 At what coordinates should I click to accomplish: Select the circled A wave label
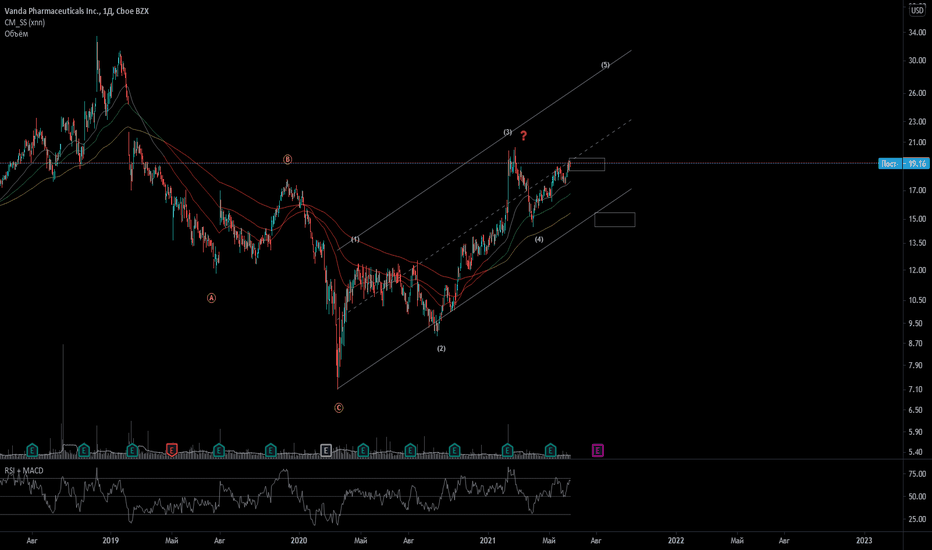(x=211, y=298)
